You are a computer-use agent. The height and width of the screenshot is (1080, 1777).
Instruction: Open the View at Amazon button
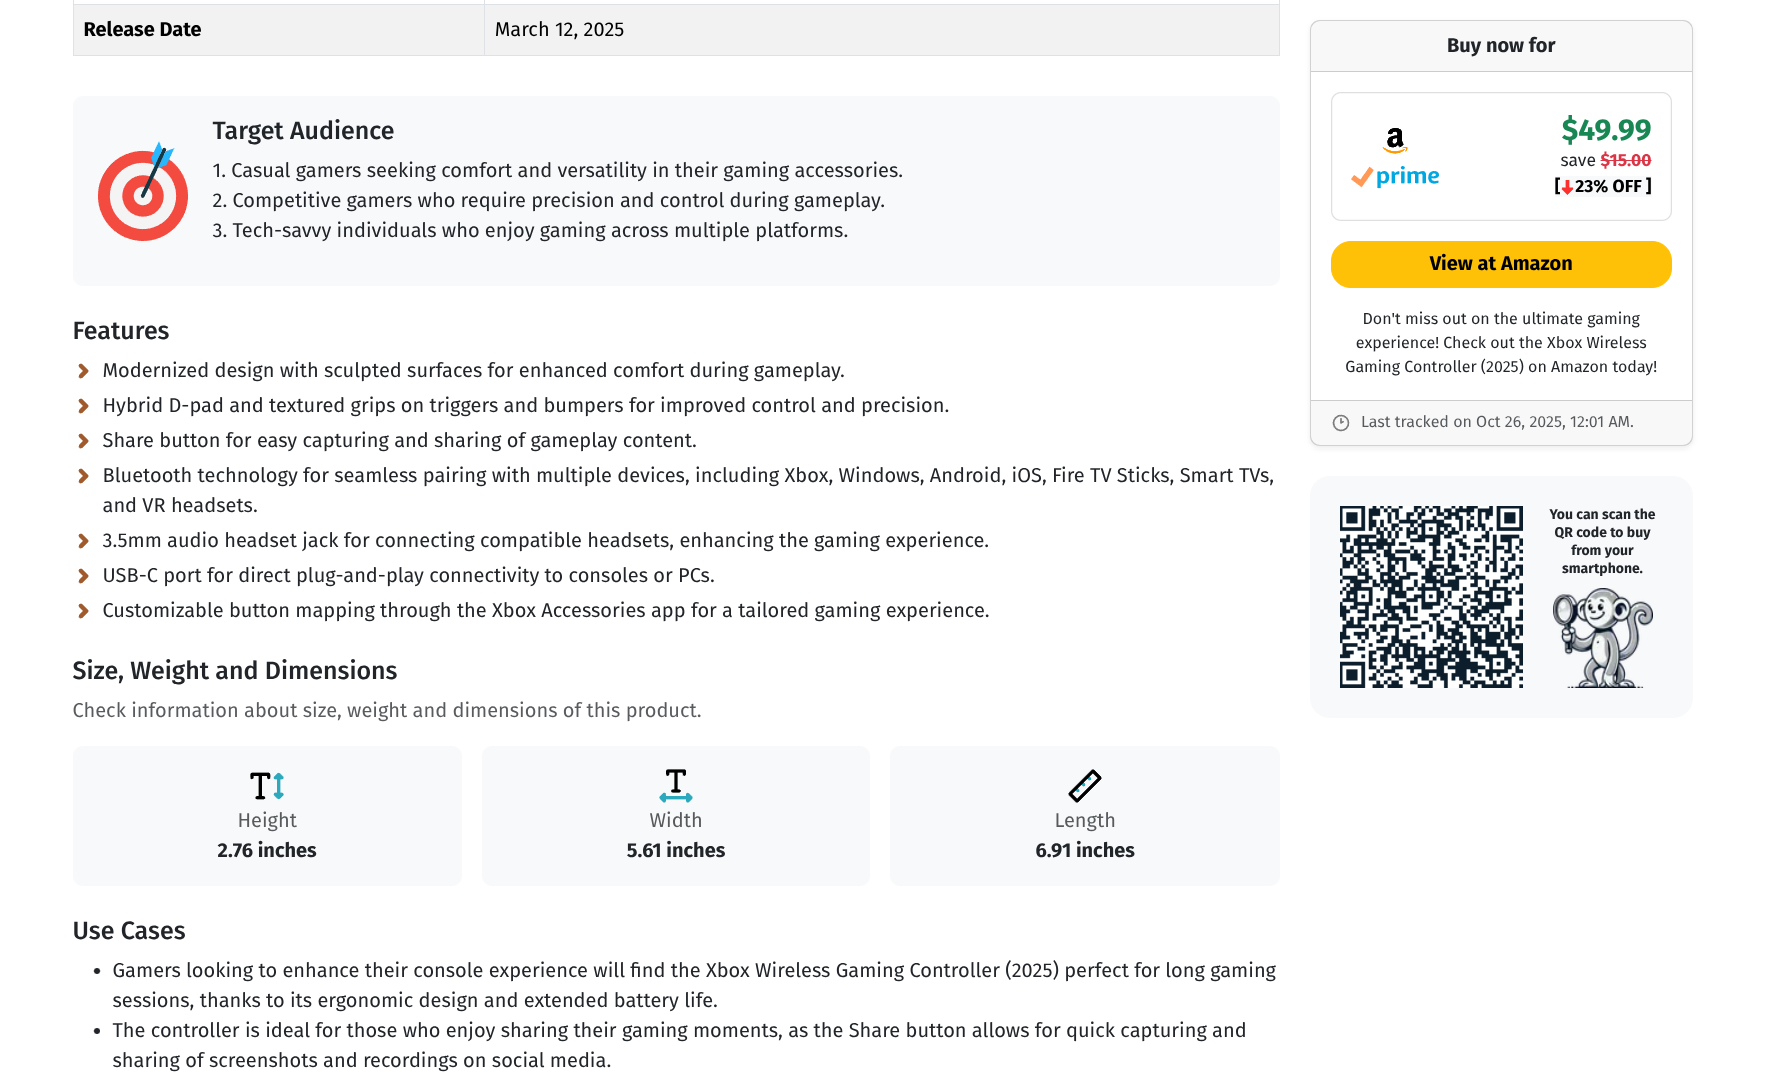1501,264
